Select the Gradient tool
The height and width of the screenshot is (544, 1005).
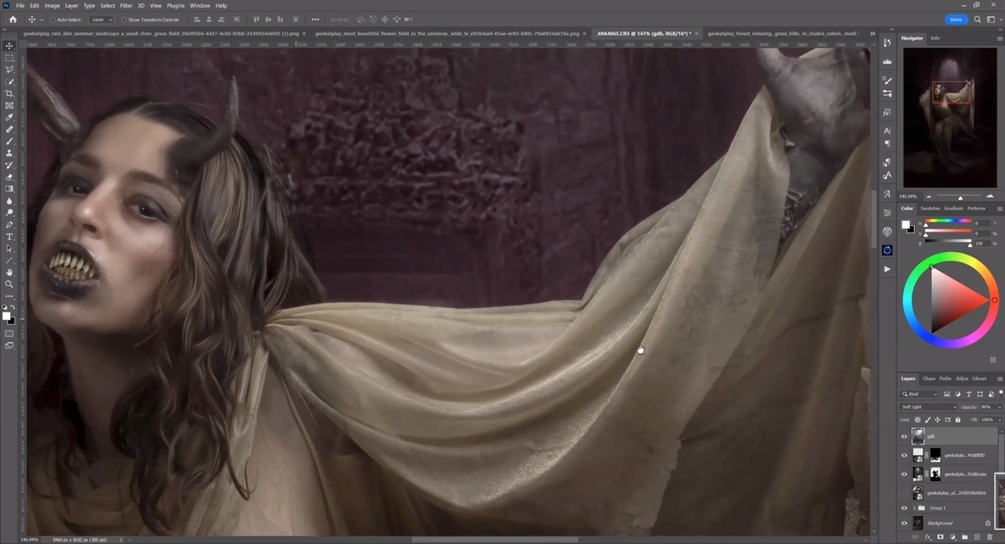9,189
